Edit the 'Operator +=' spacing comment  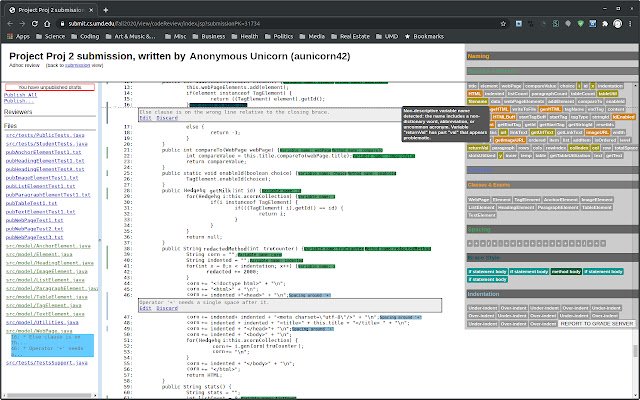tap(145, 308)
